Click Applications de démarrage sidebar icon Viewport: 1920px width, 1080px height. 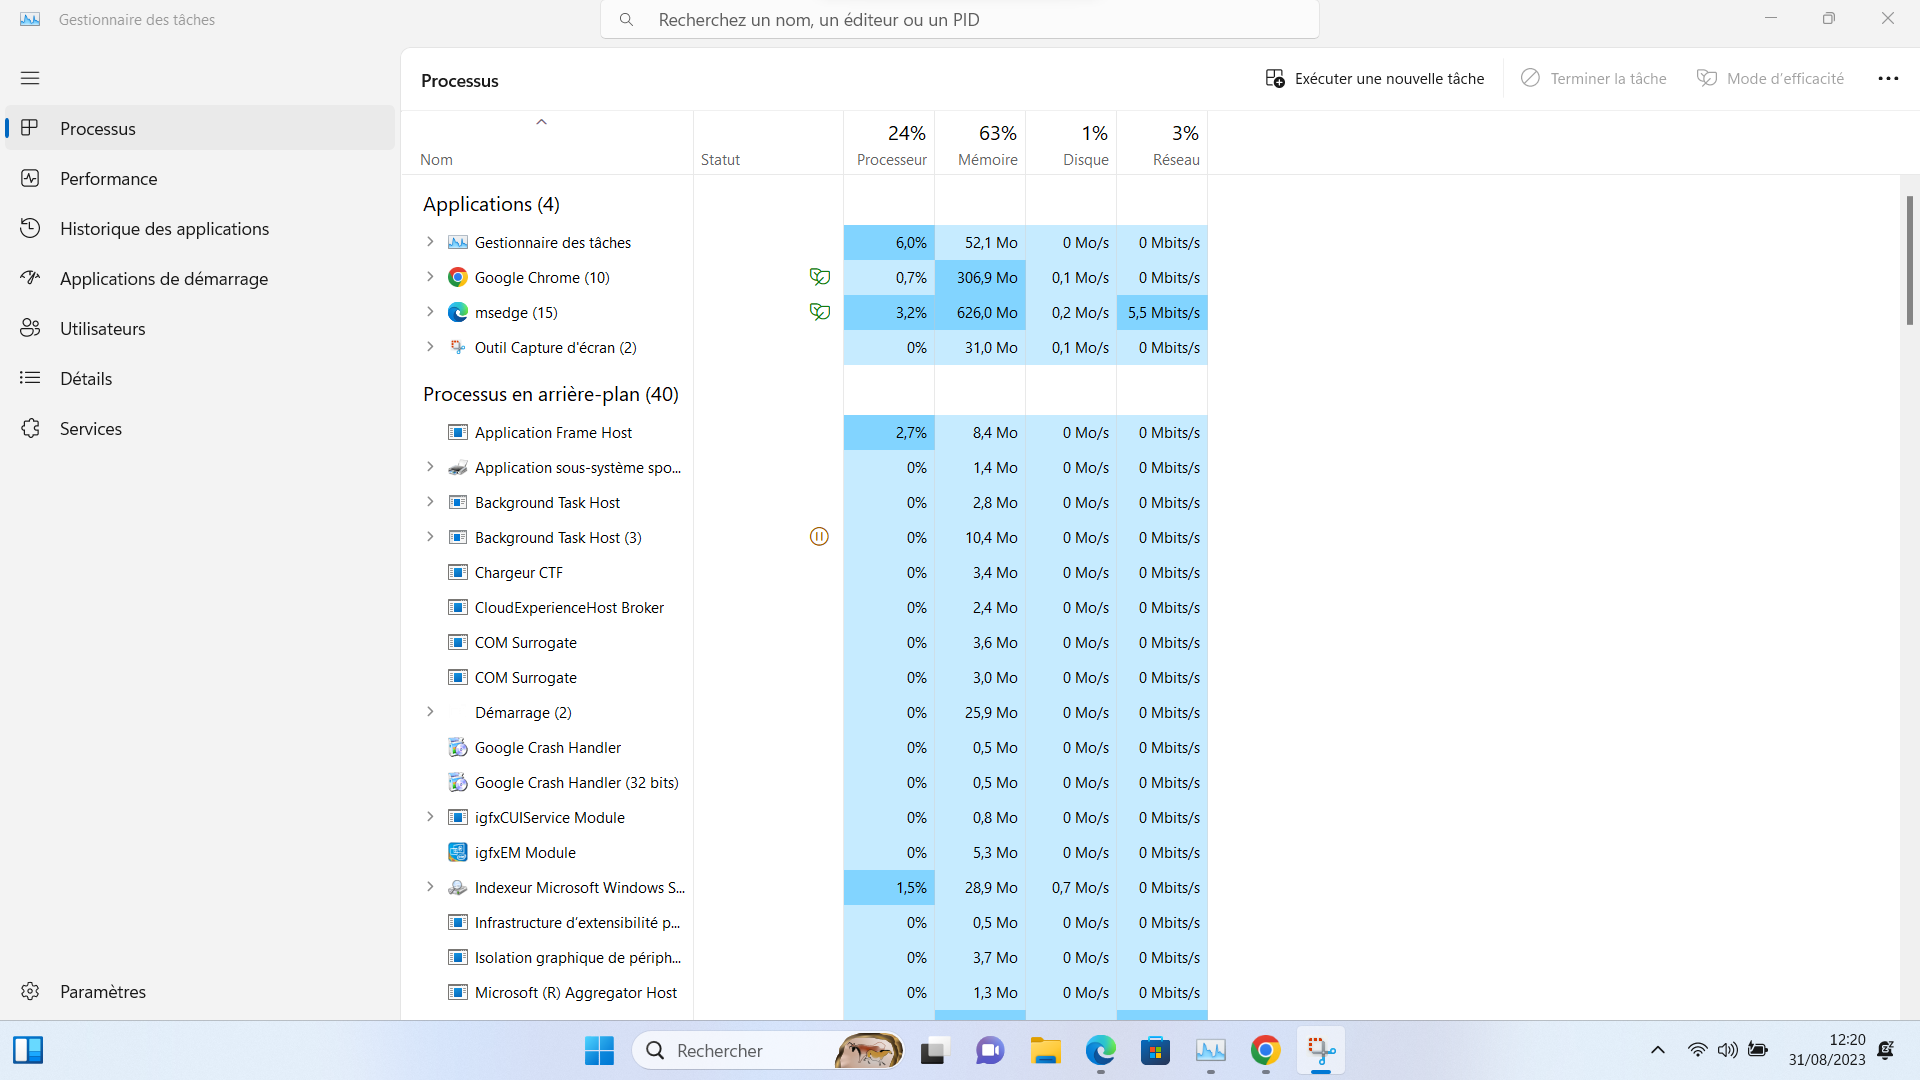tap(30, 278)
